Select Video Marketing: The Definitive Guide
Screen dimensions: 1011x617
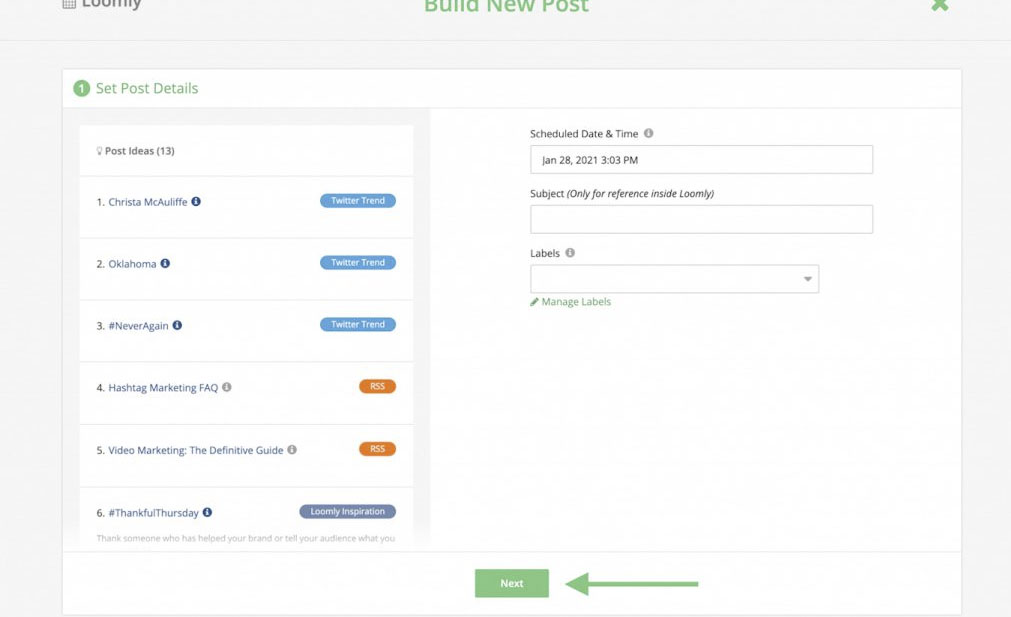click(196, 450)
